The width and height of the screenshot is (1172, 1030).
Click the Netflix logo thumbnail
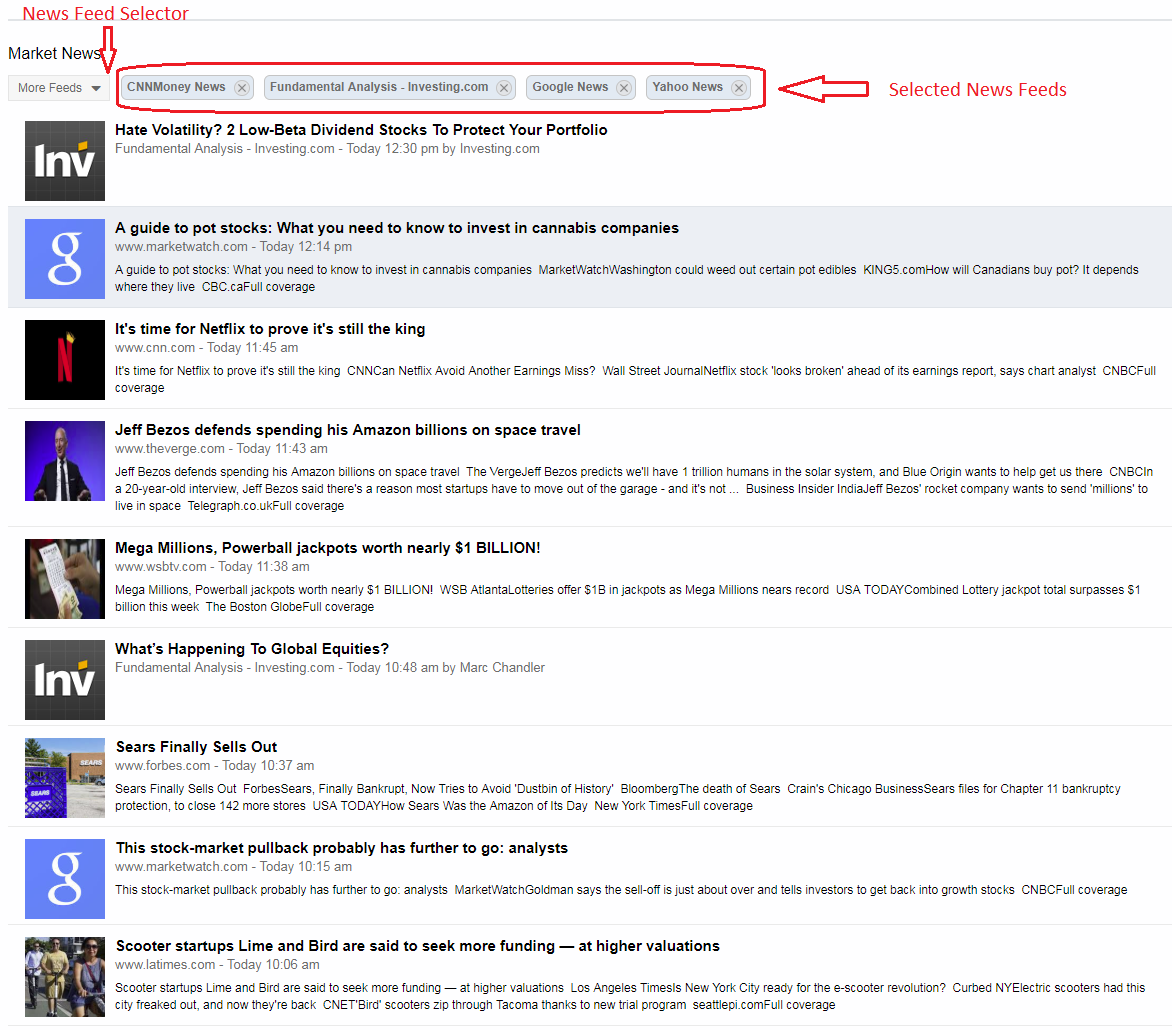click(x=65, y=360)
